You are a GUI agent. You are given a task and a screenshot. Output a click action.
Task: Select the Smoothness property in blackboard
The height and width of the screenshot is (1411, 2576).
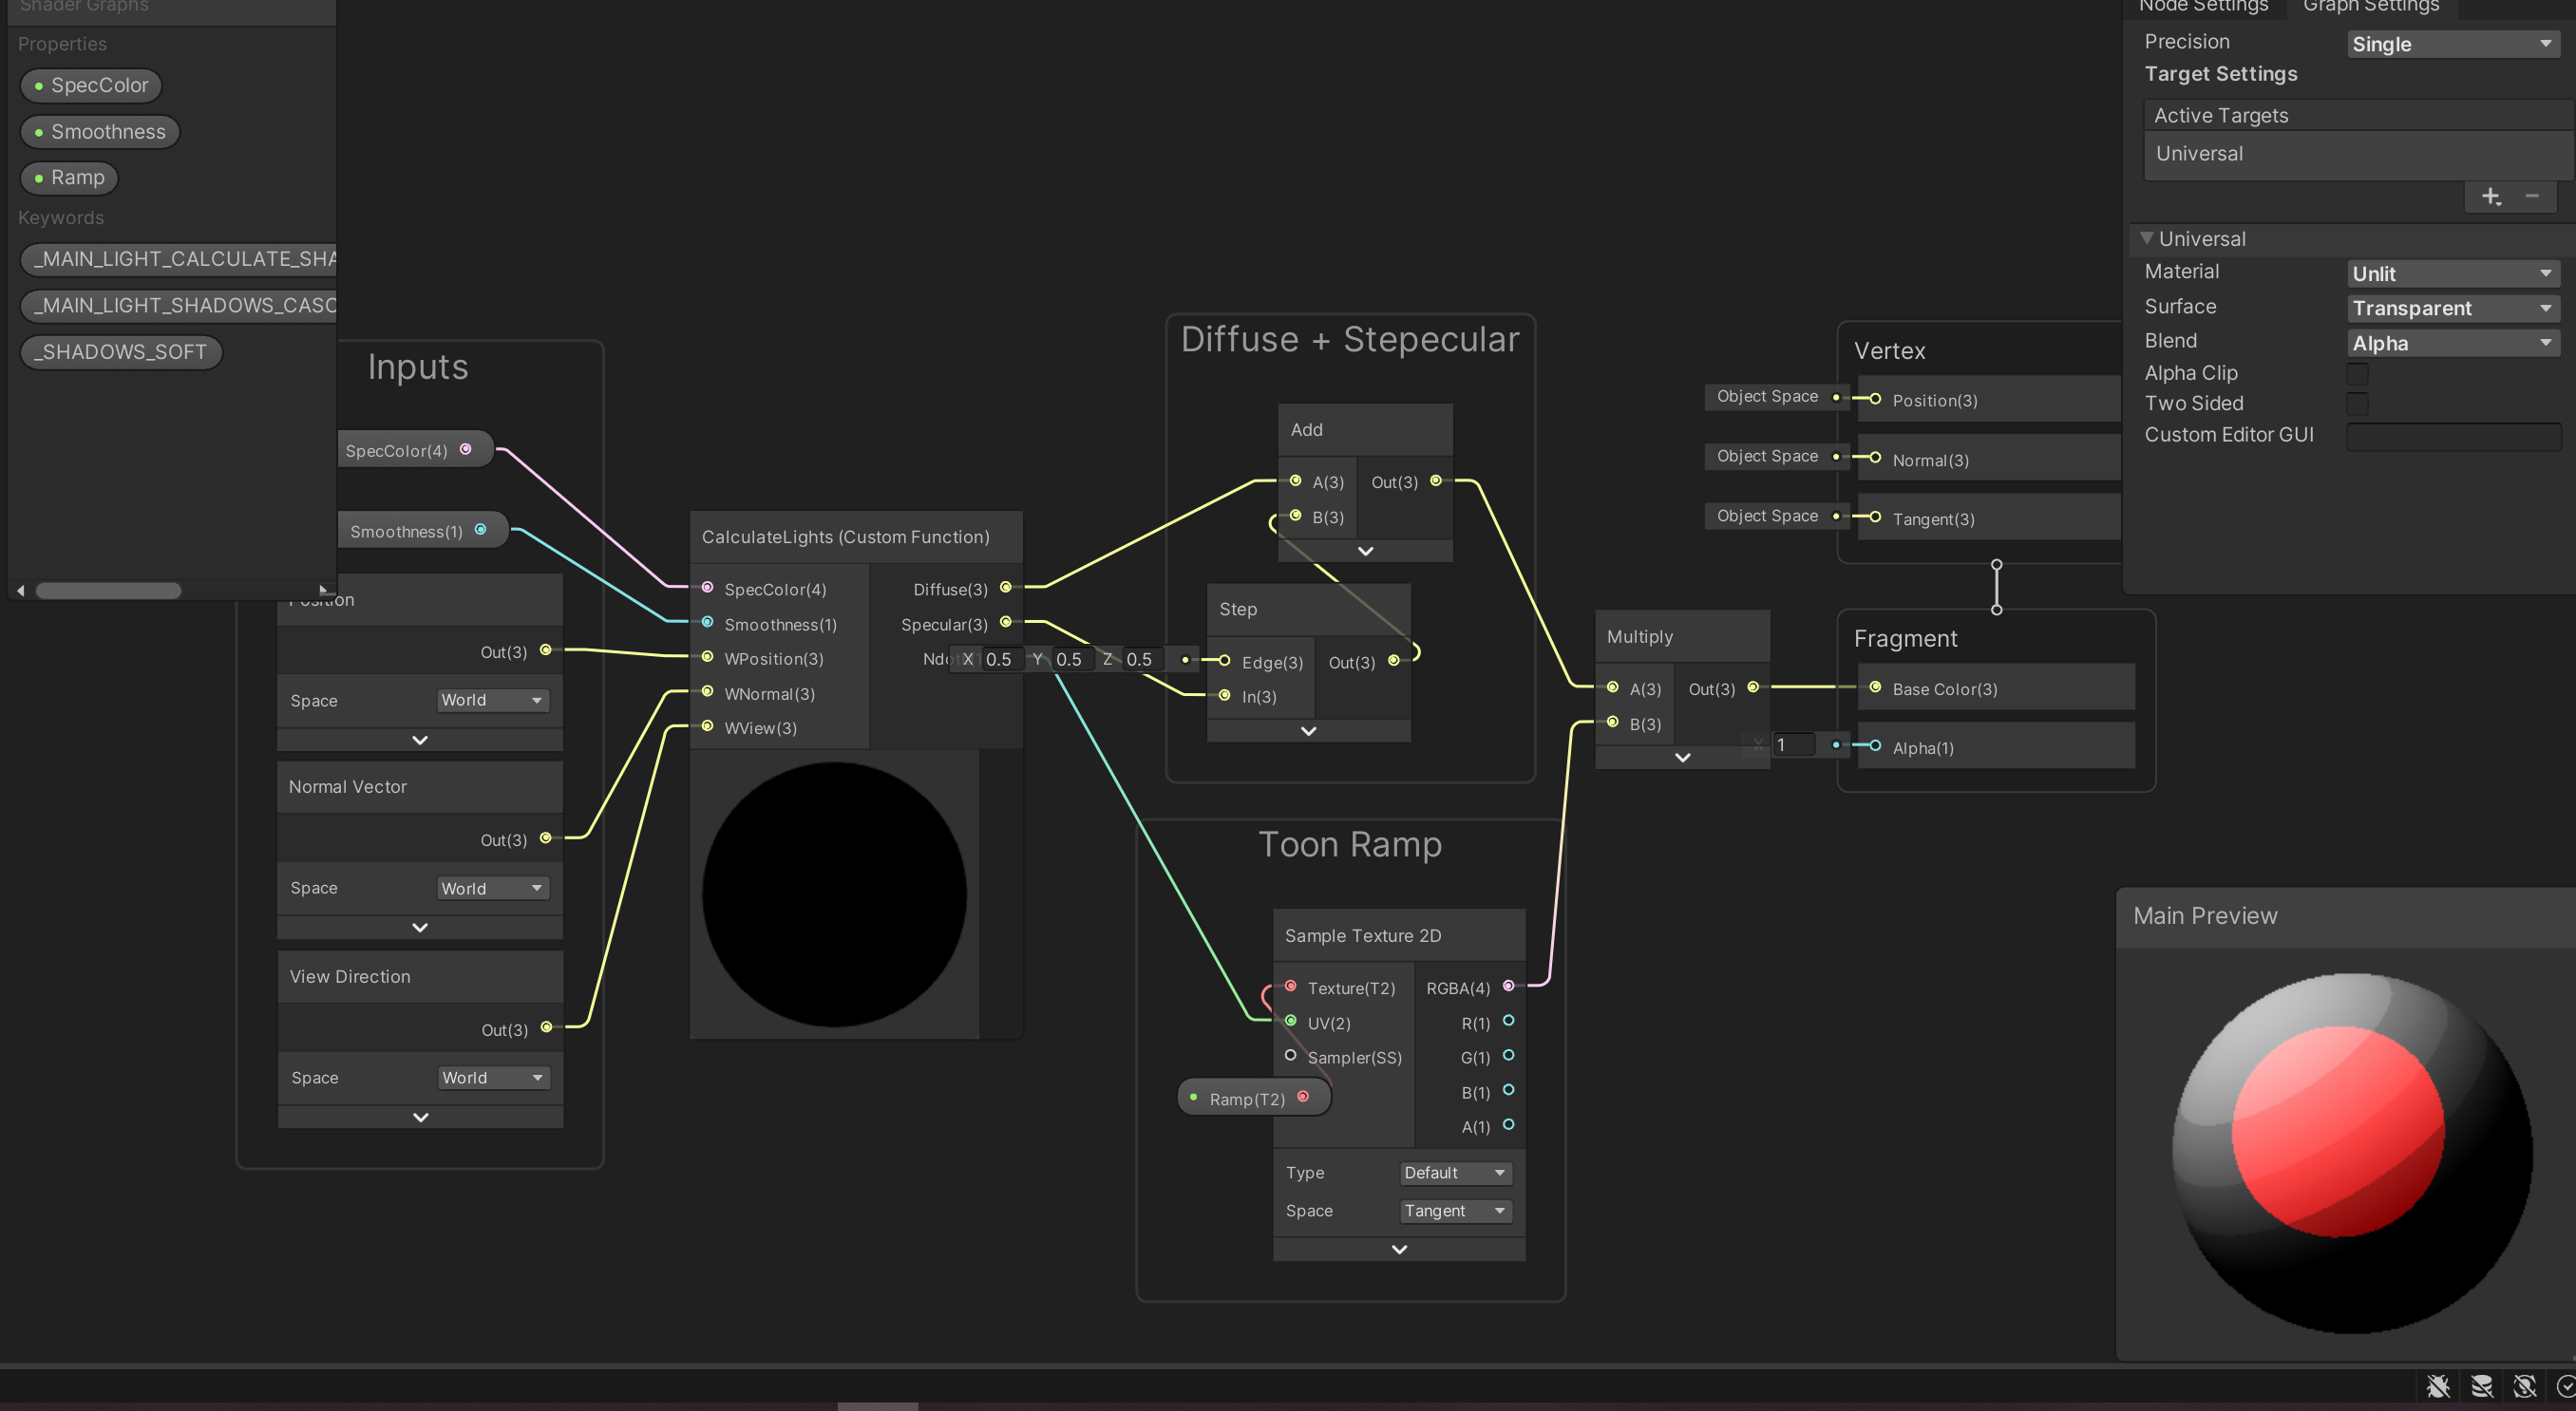(100, 131)
